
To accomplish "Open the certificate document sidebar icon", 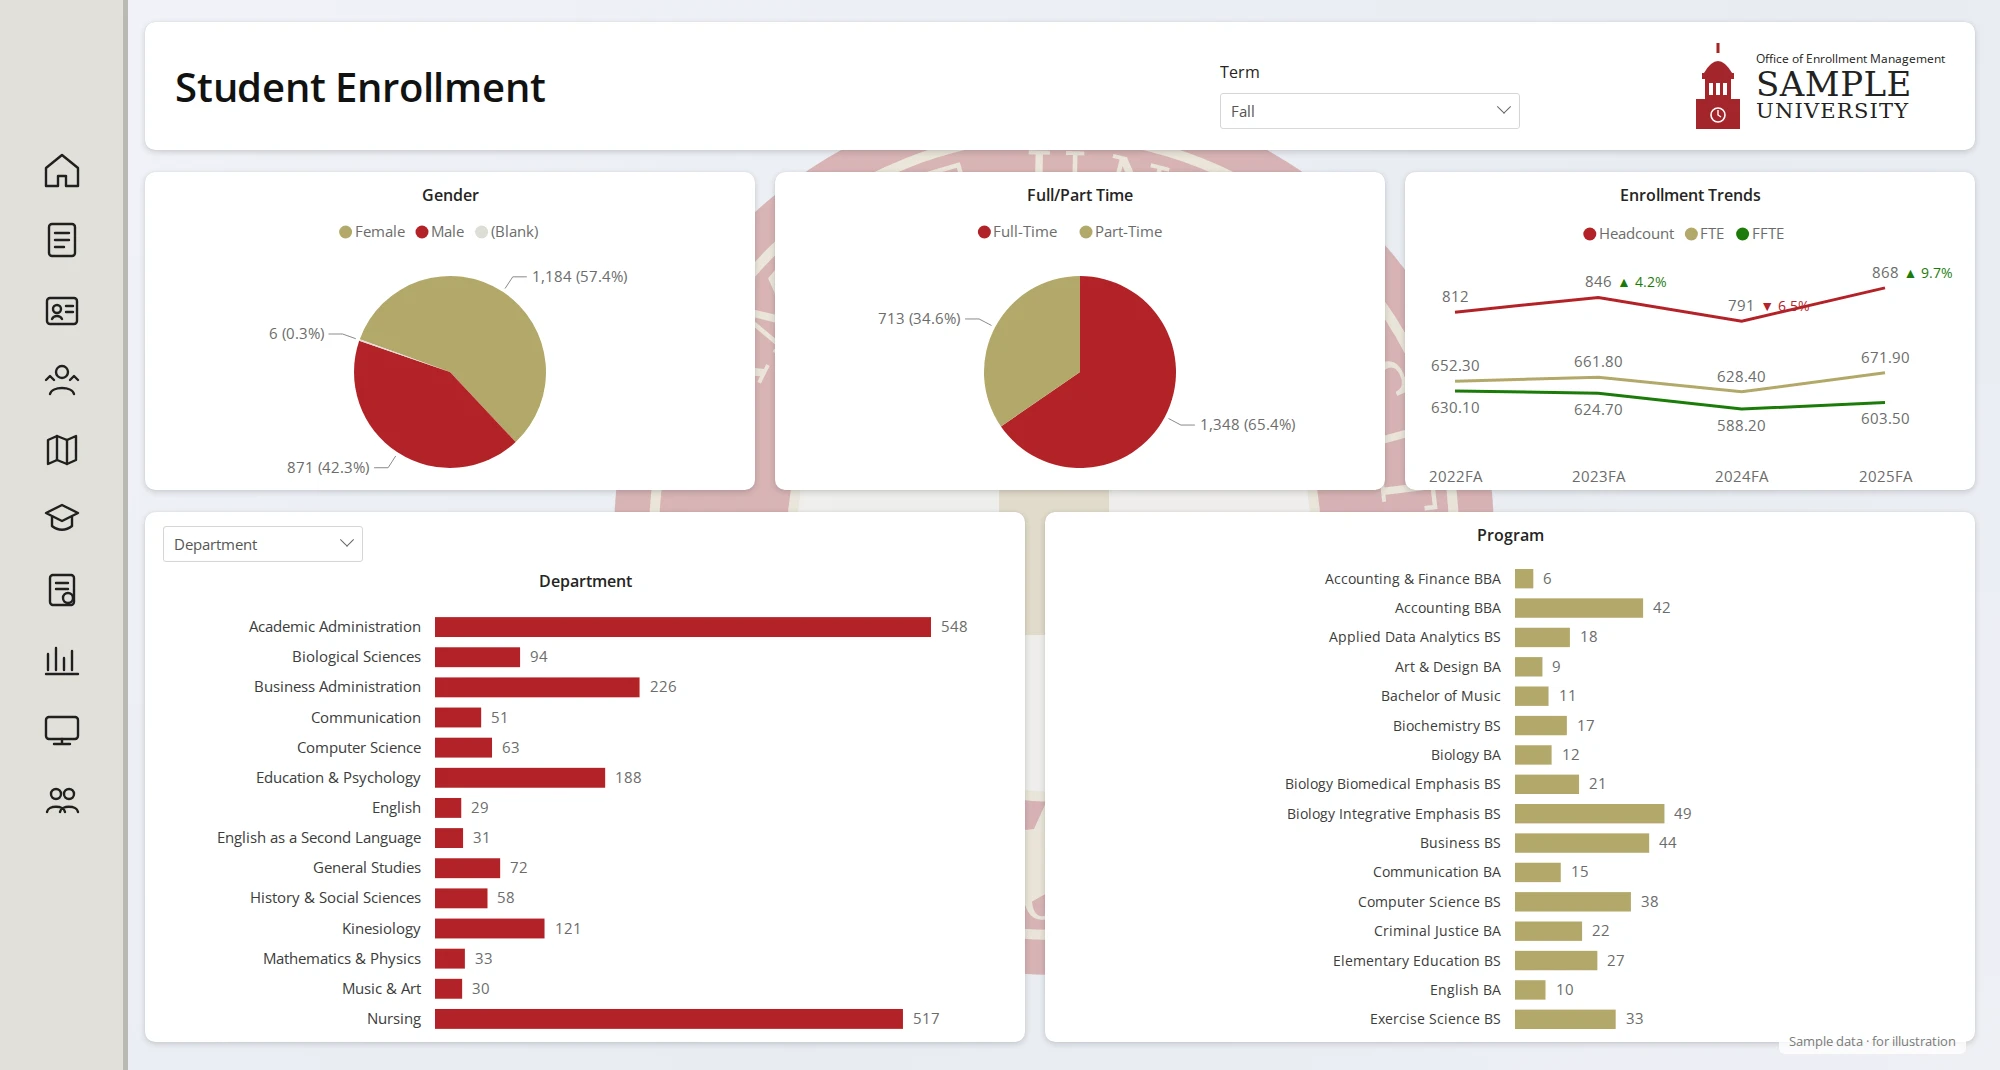I will click(62, 590).
